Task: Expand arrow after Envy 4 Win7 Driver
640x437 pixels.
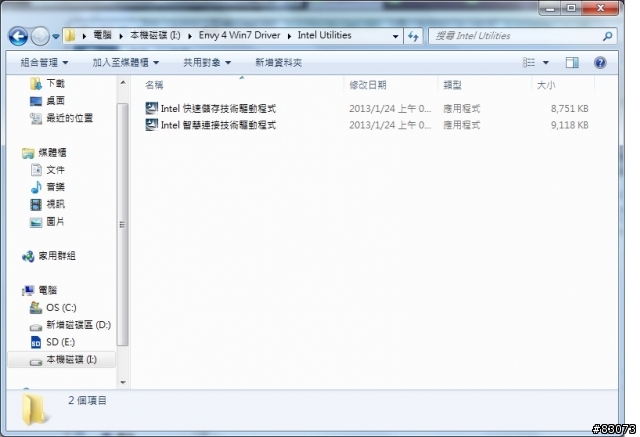Action: (289, 36)
